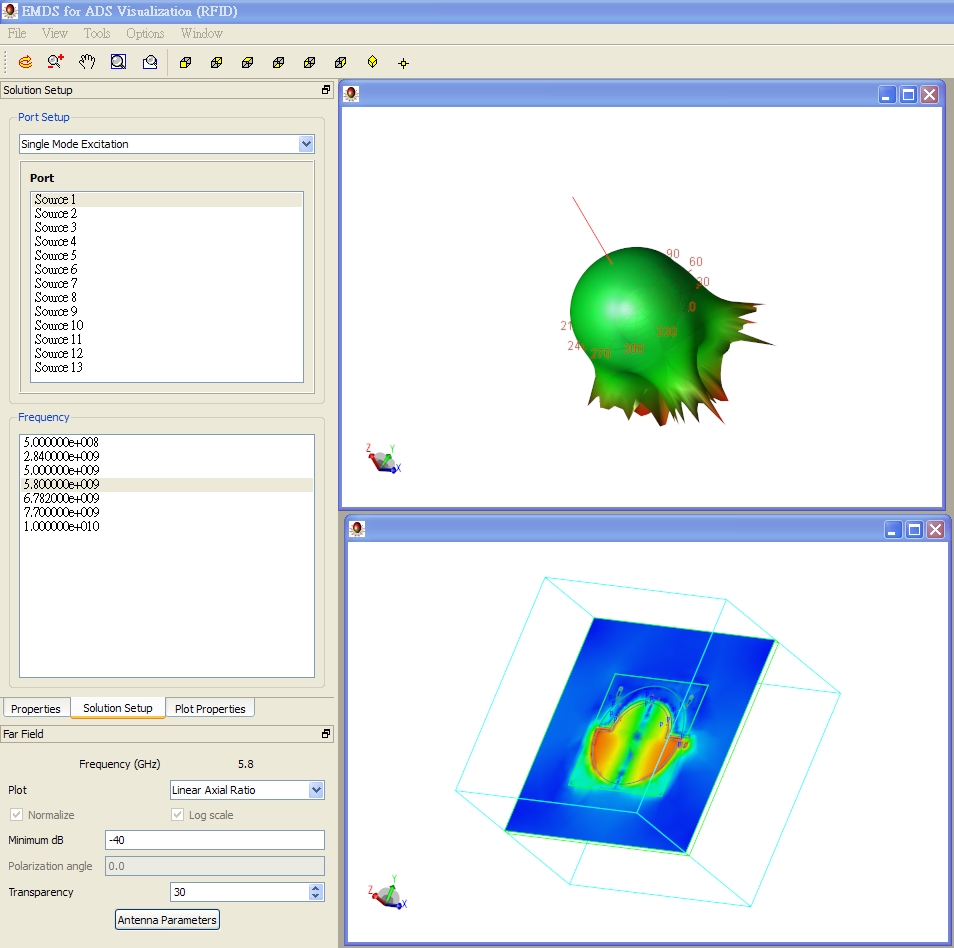Viewport: 954px width, 948px height.
Task: Undock the Far Field panel
Action: [x=326, y=734]
